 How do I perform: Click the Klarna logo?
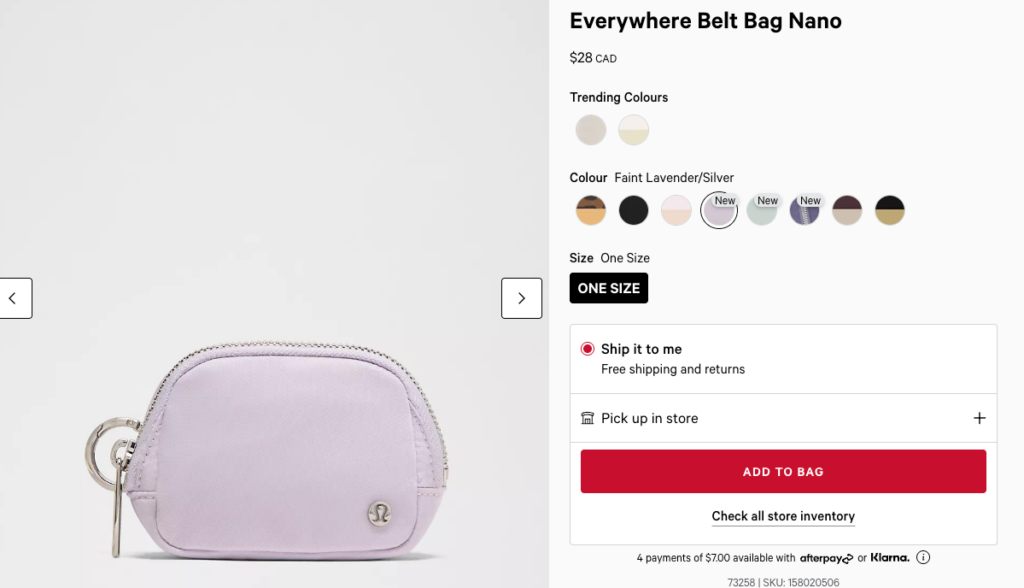[x=890, y=557]
